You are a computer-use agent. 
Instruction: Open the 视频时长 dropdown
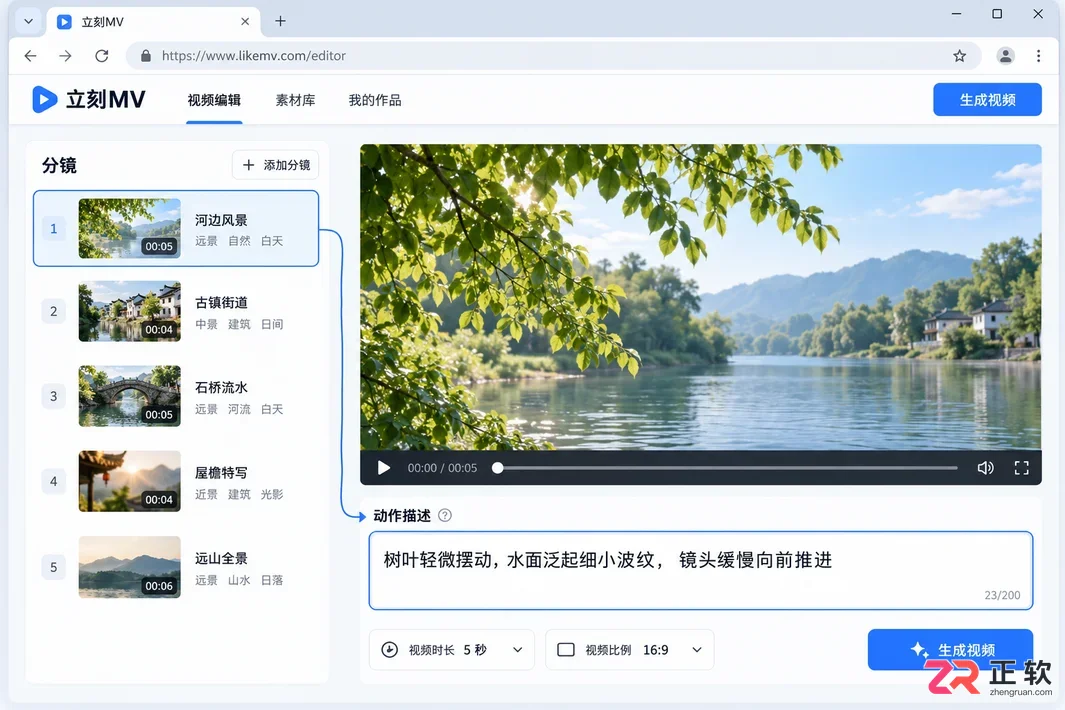[452, 650]
